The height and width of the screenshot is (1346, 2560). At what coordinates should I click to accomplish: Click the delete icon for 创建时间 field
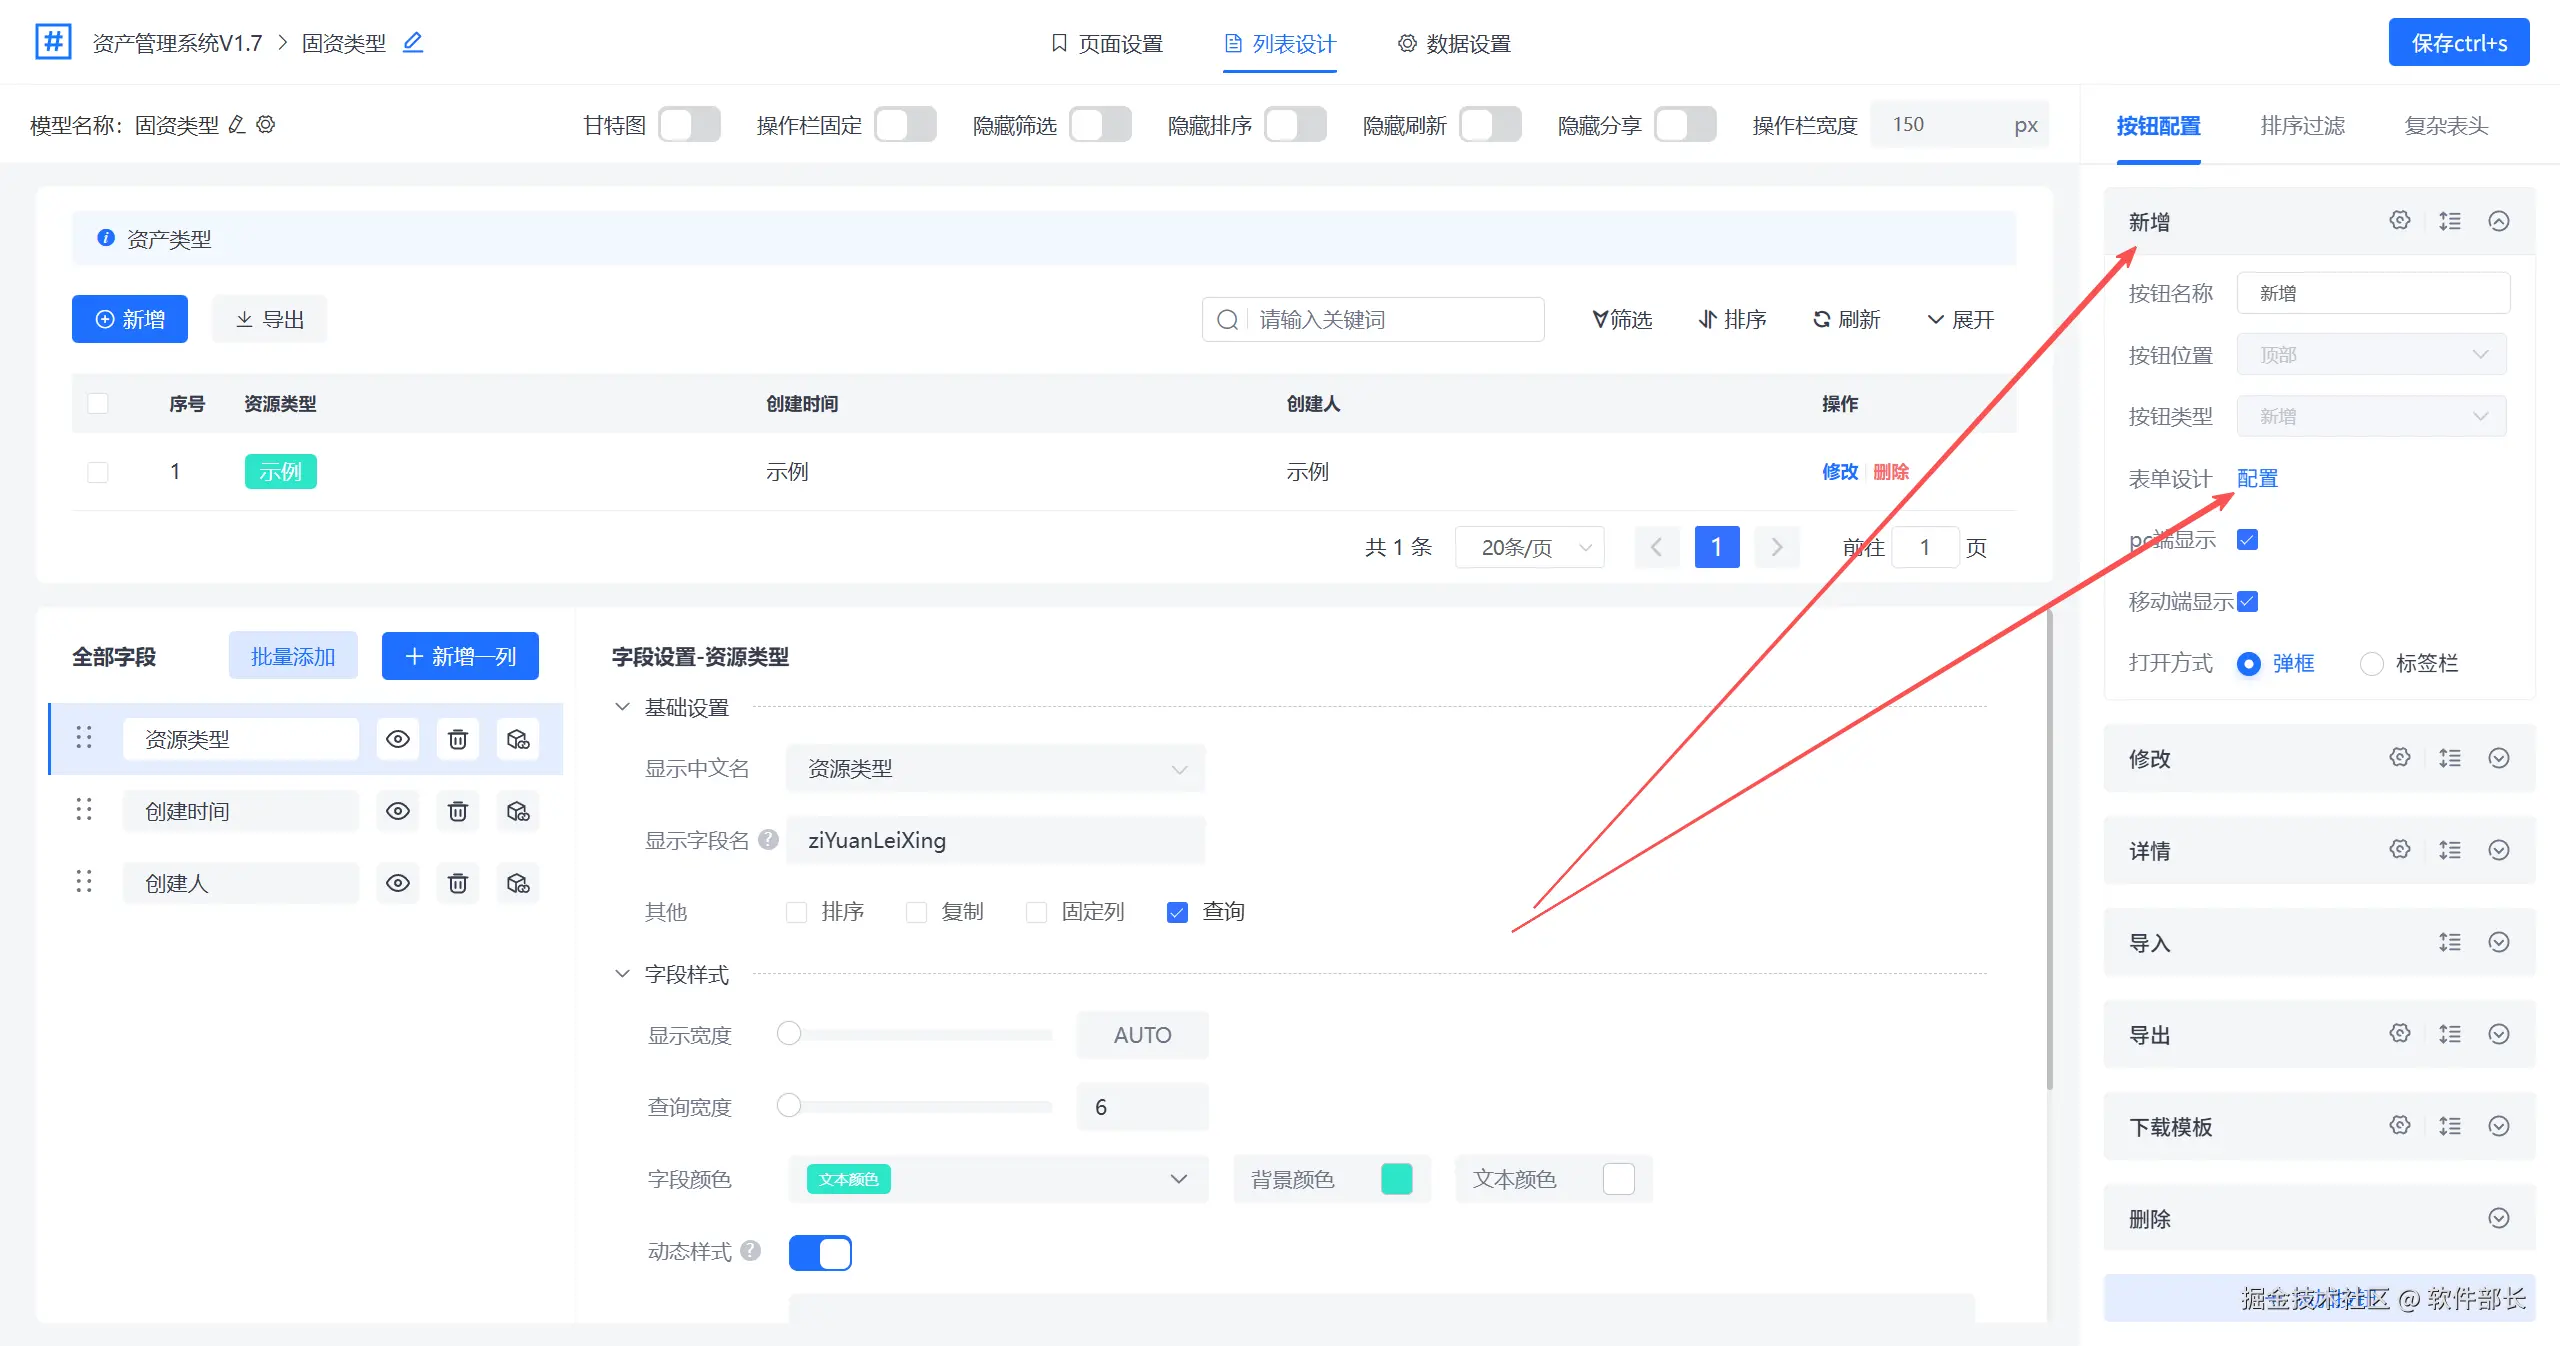(x=457, y=811)
